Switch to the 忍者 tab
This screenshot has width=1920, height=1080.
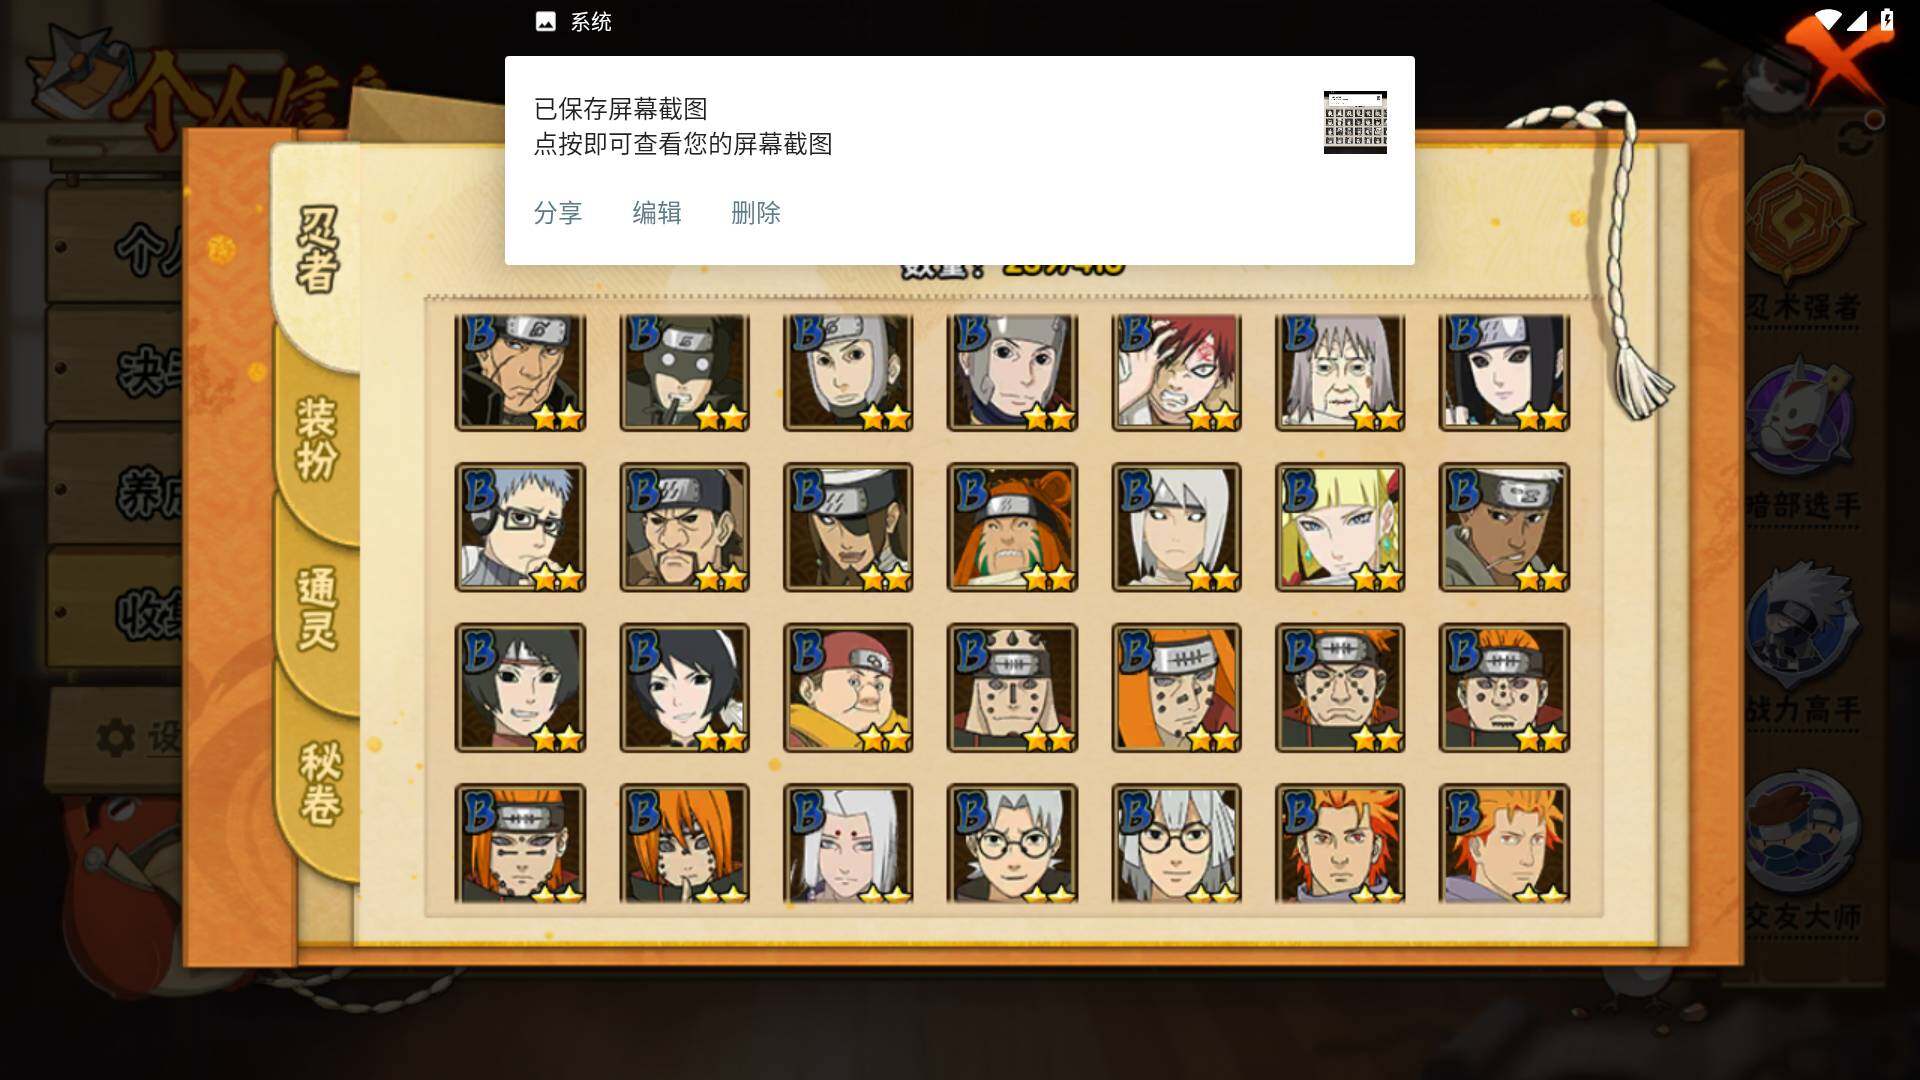318,250
